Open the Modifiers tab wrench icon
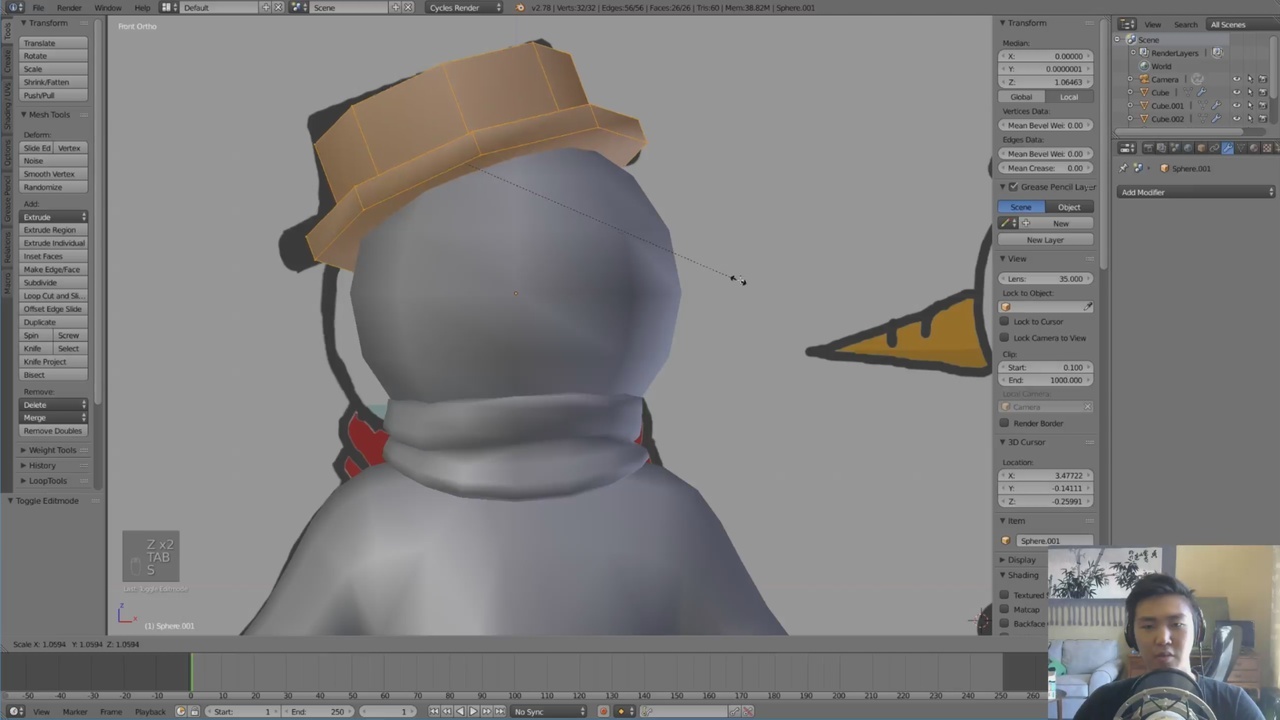The image size is (1280, 720). [x=1227, y=148]
